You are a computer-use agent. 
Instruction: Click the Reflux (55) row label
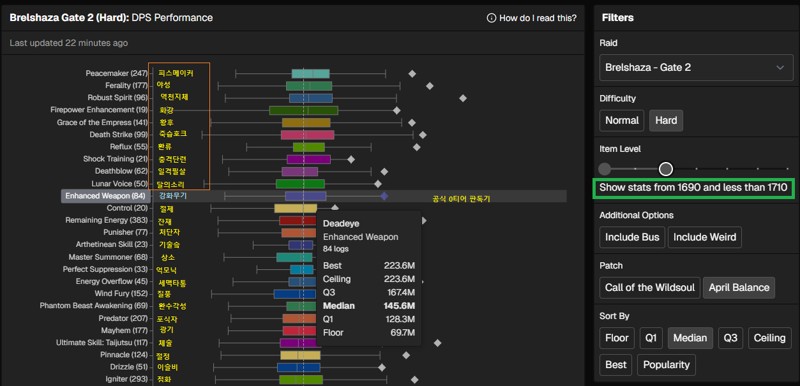[x=129, y=147]
